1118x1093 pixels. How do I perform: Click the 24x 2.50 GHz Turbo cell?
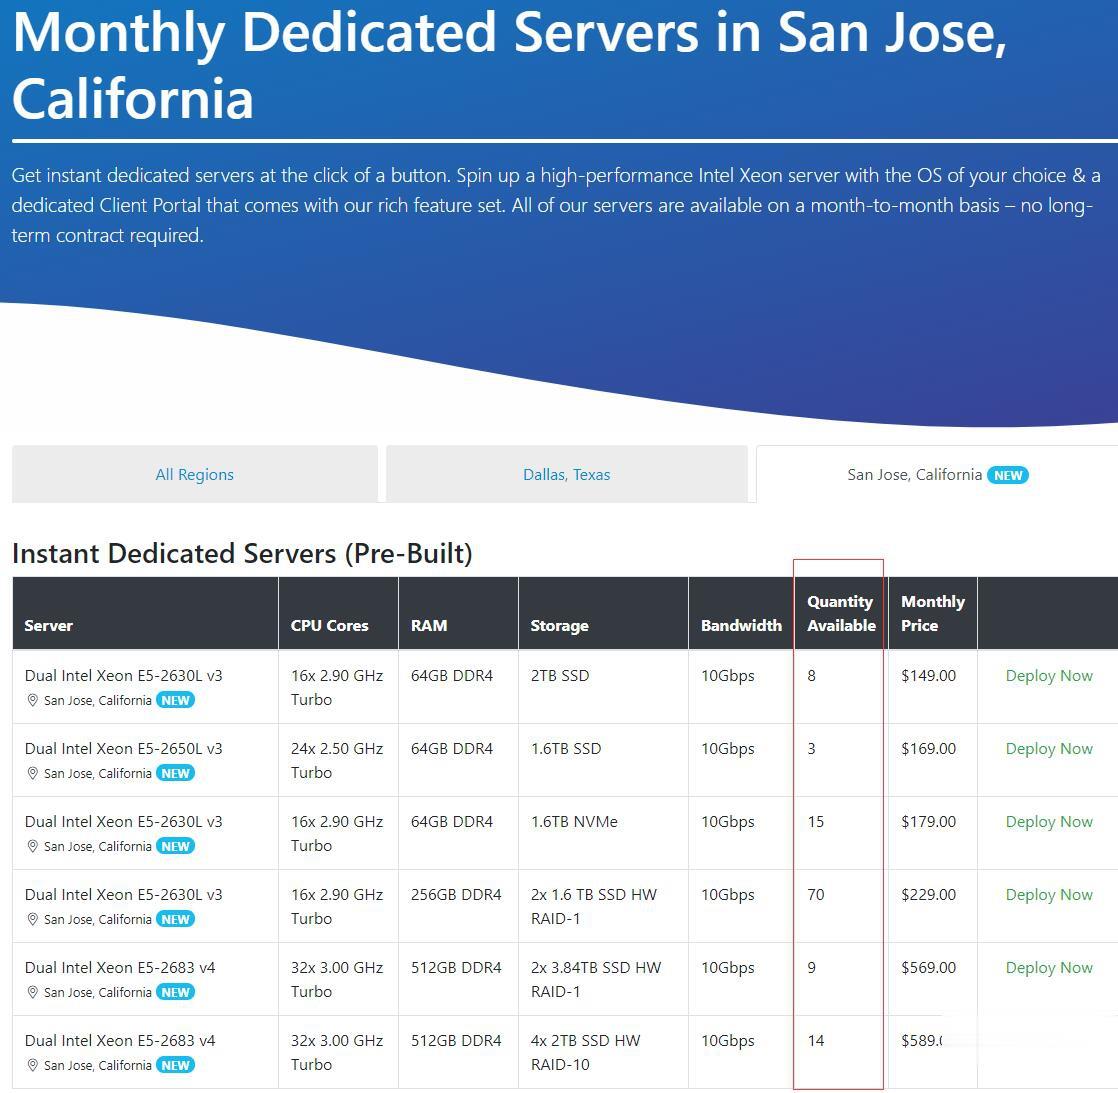coord(337,761)
